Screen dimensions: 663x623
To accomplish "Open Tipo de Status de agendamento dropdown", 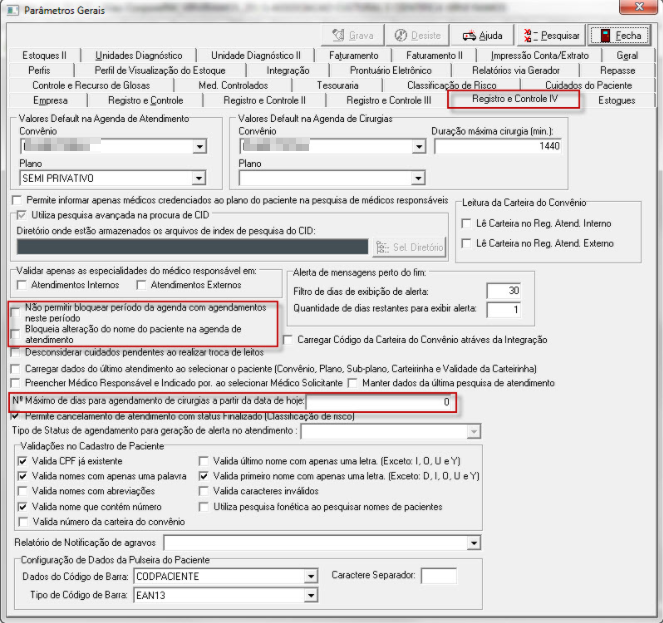I will [x=474, y=431].
